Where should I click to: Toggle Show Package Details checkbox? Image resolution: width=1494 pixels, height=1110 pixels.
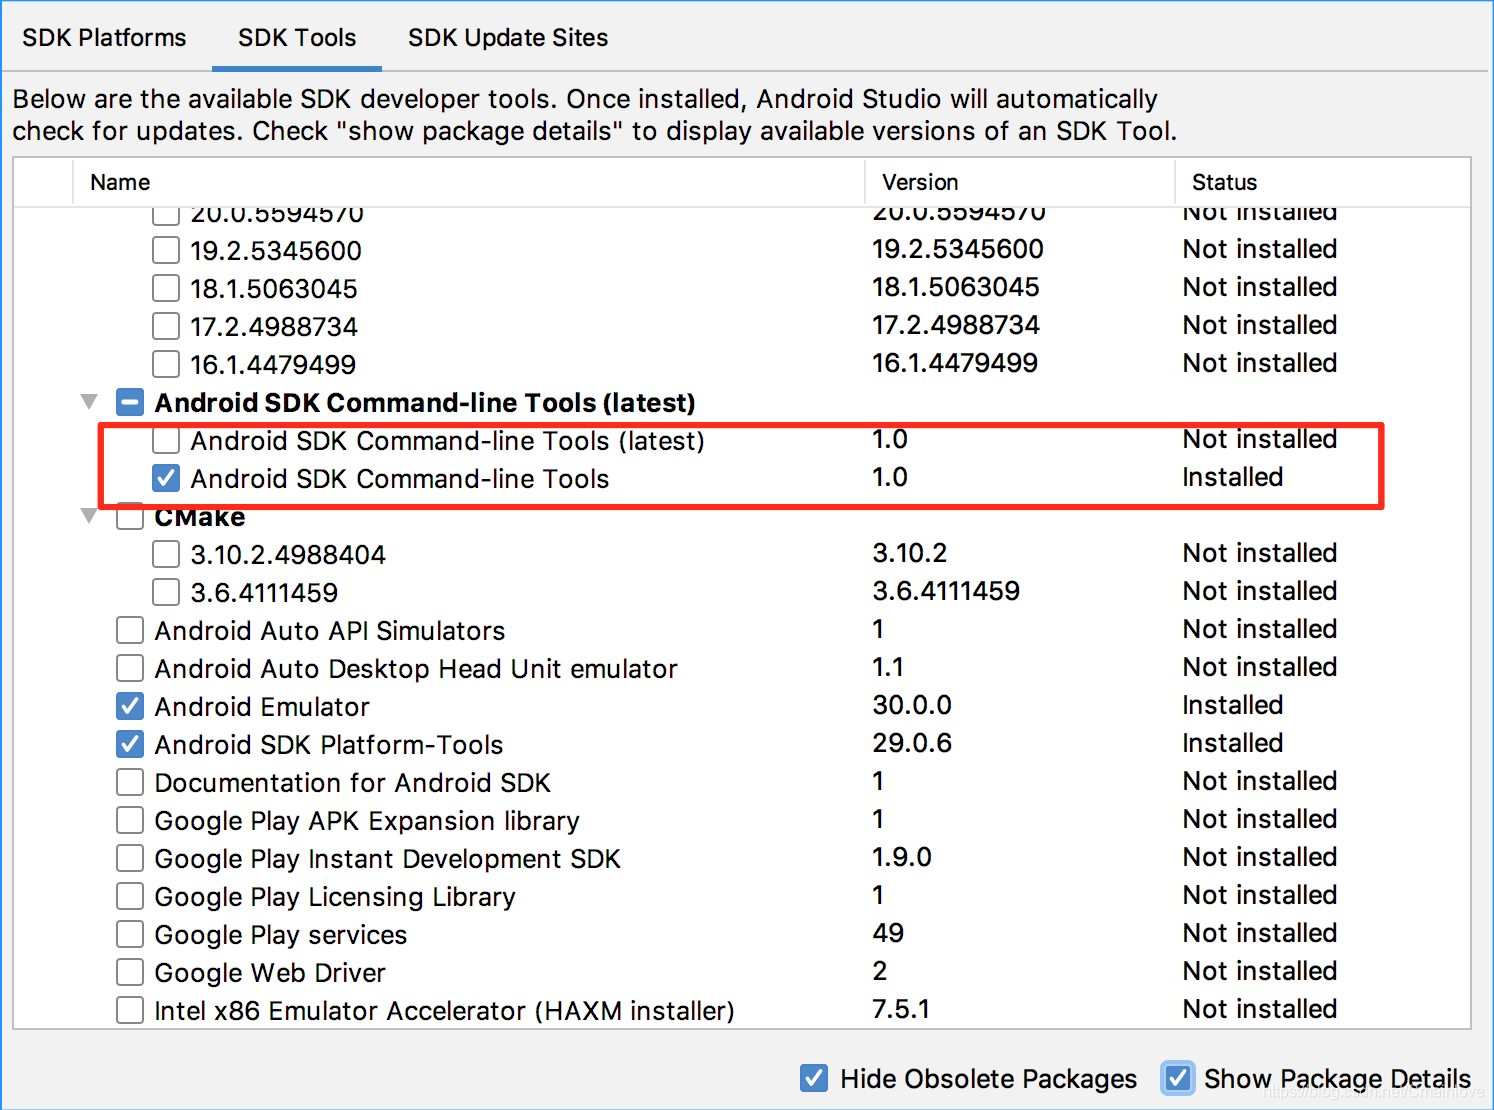pos(1178,1078)
